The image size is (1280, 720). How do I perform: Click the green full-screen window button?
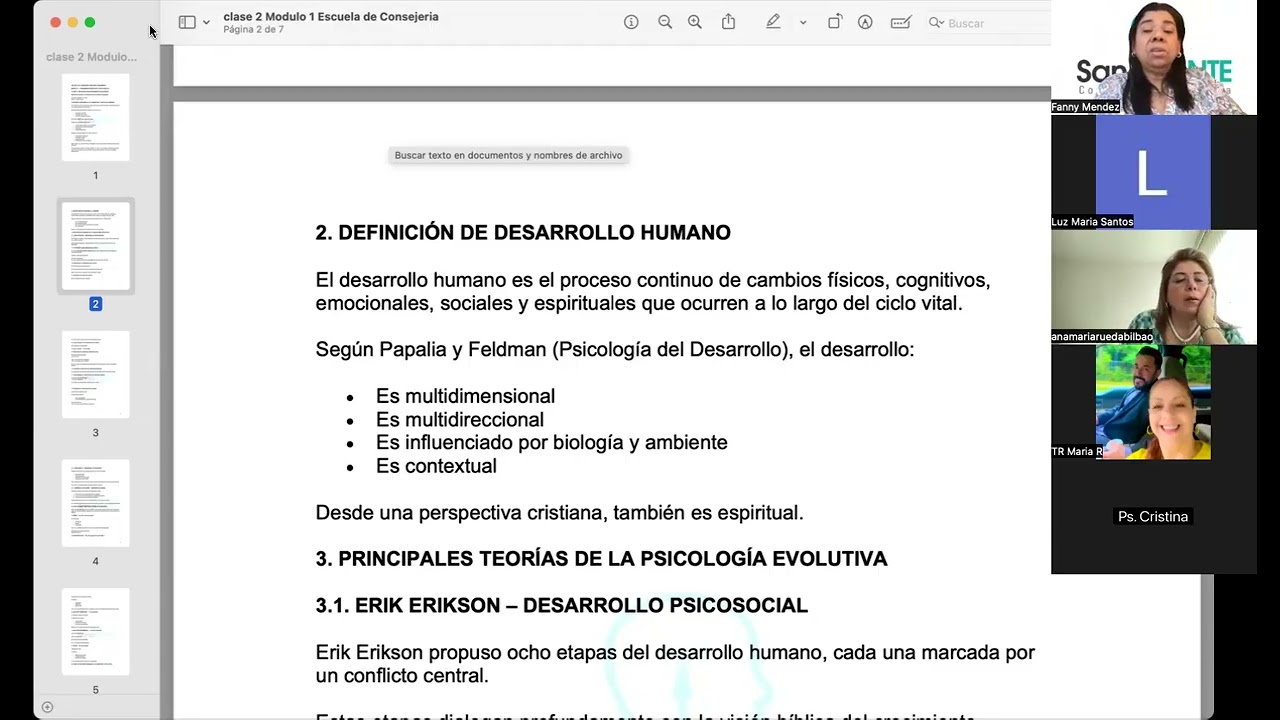90,22
